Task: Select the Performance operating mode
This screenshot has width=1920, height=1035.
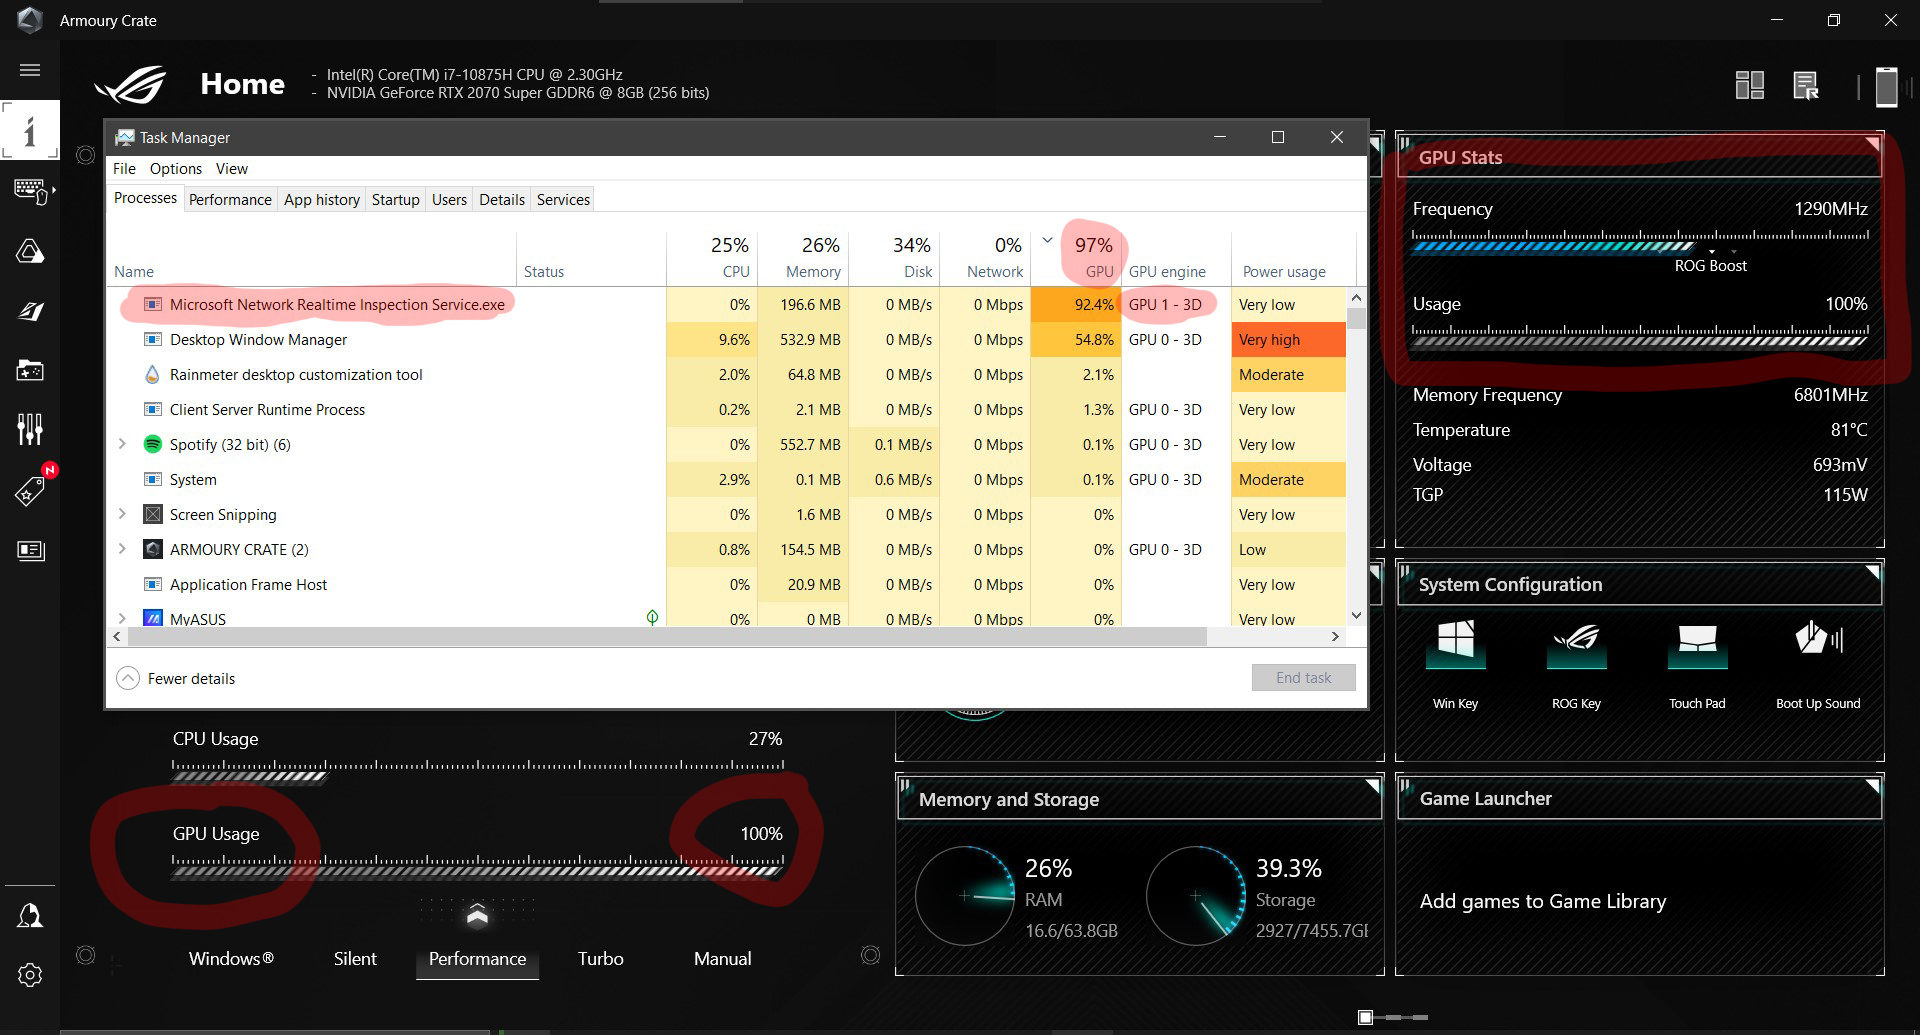Action: click(477, 958)
